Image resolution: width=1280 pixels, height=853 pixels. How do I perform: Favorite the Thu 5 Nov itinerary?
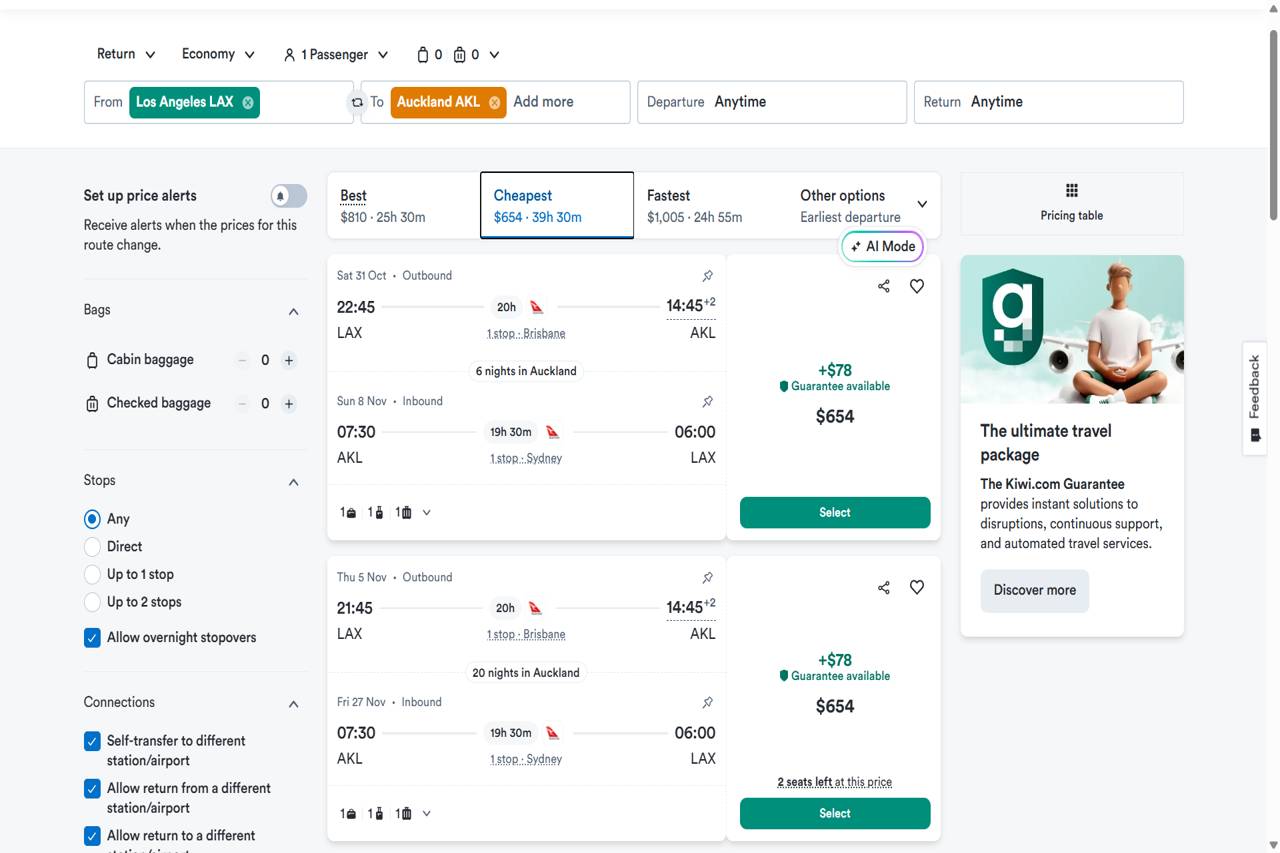[x=917, y=587]
